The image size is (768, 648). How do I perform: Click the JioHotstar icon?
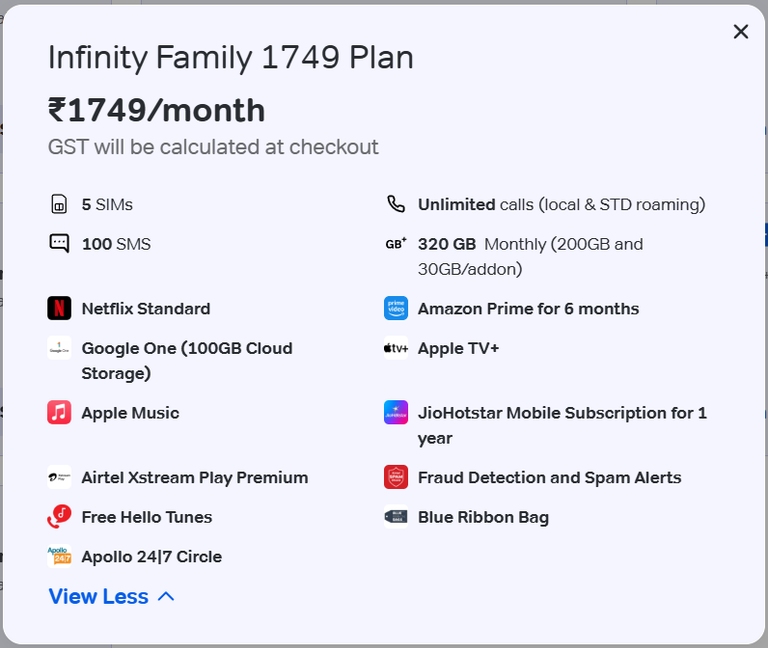396,412
